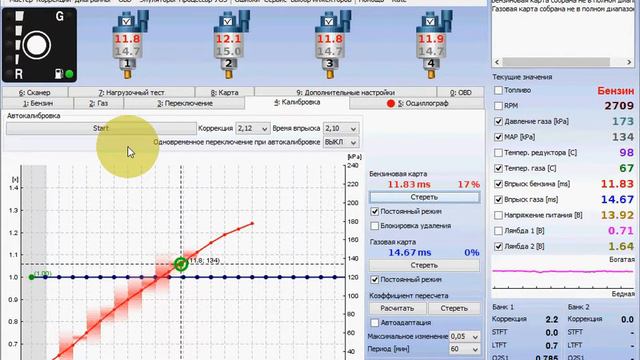Uncheck MAP [kPa] checkbox
The width and height of the screenshot is (640, 360).
[498, 137]
